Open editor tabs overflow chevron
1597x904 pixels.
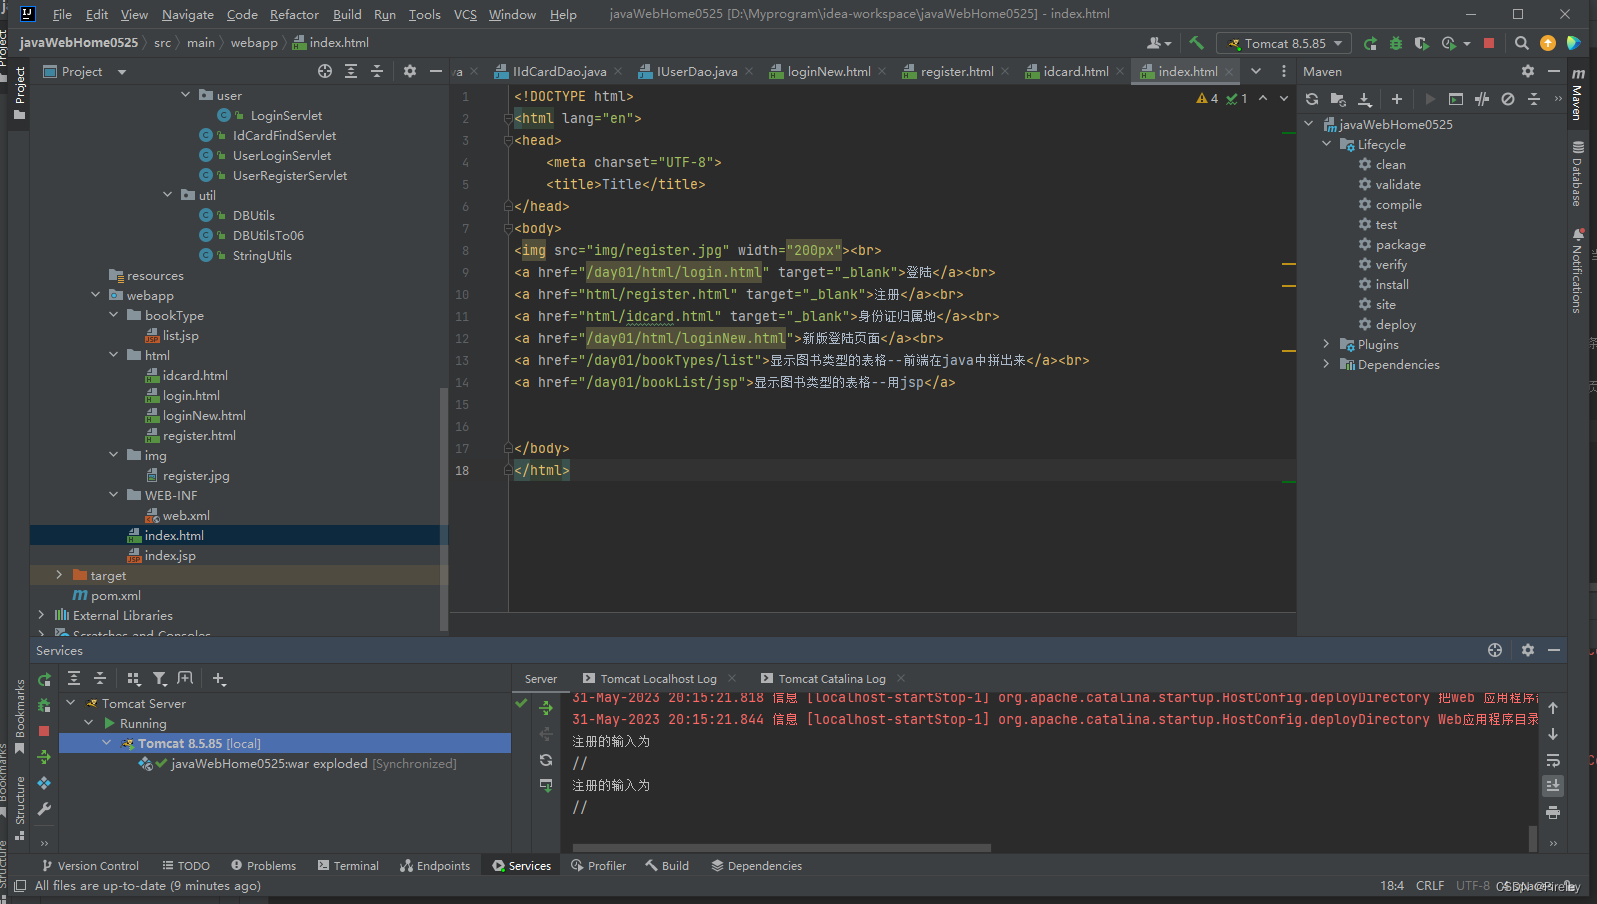(1256, 71)
